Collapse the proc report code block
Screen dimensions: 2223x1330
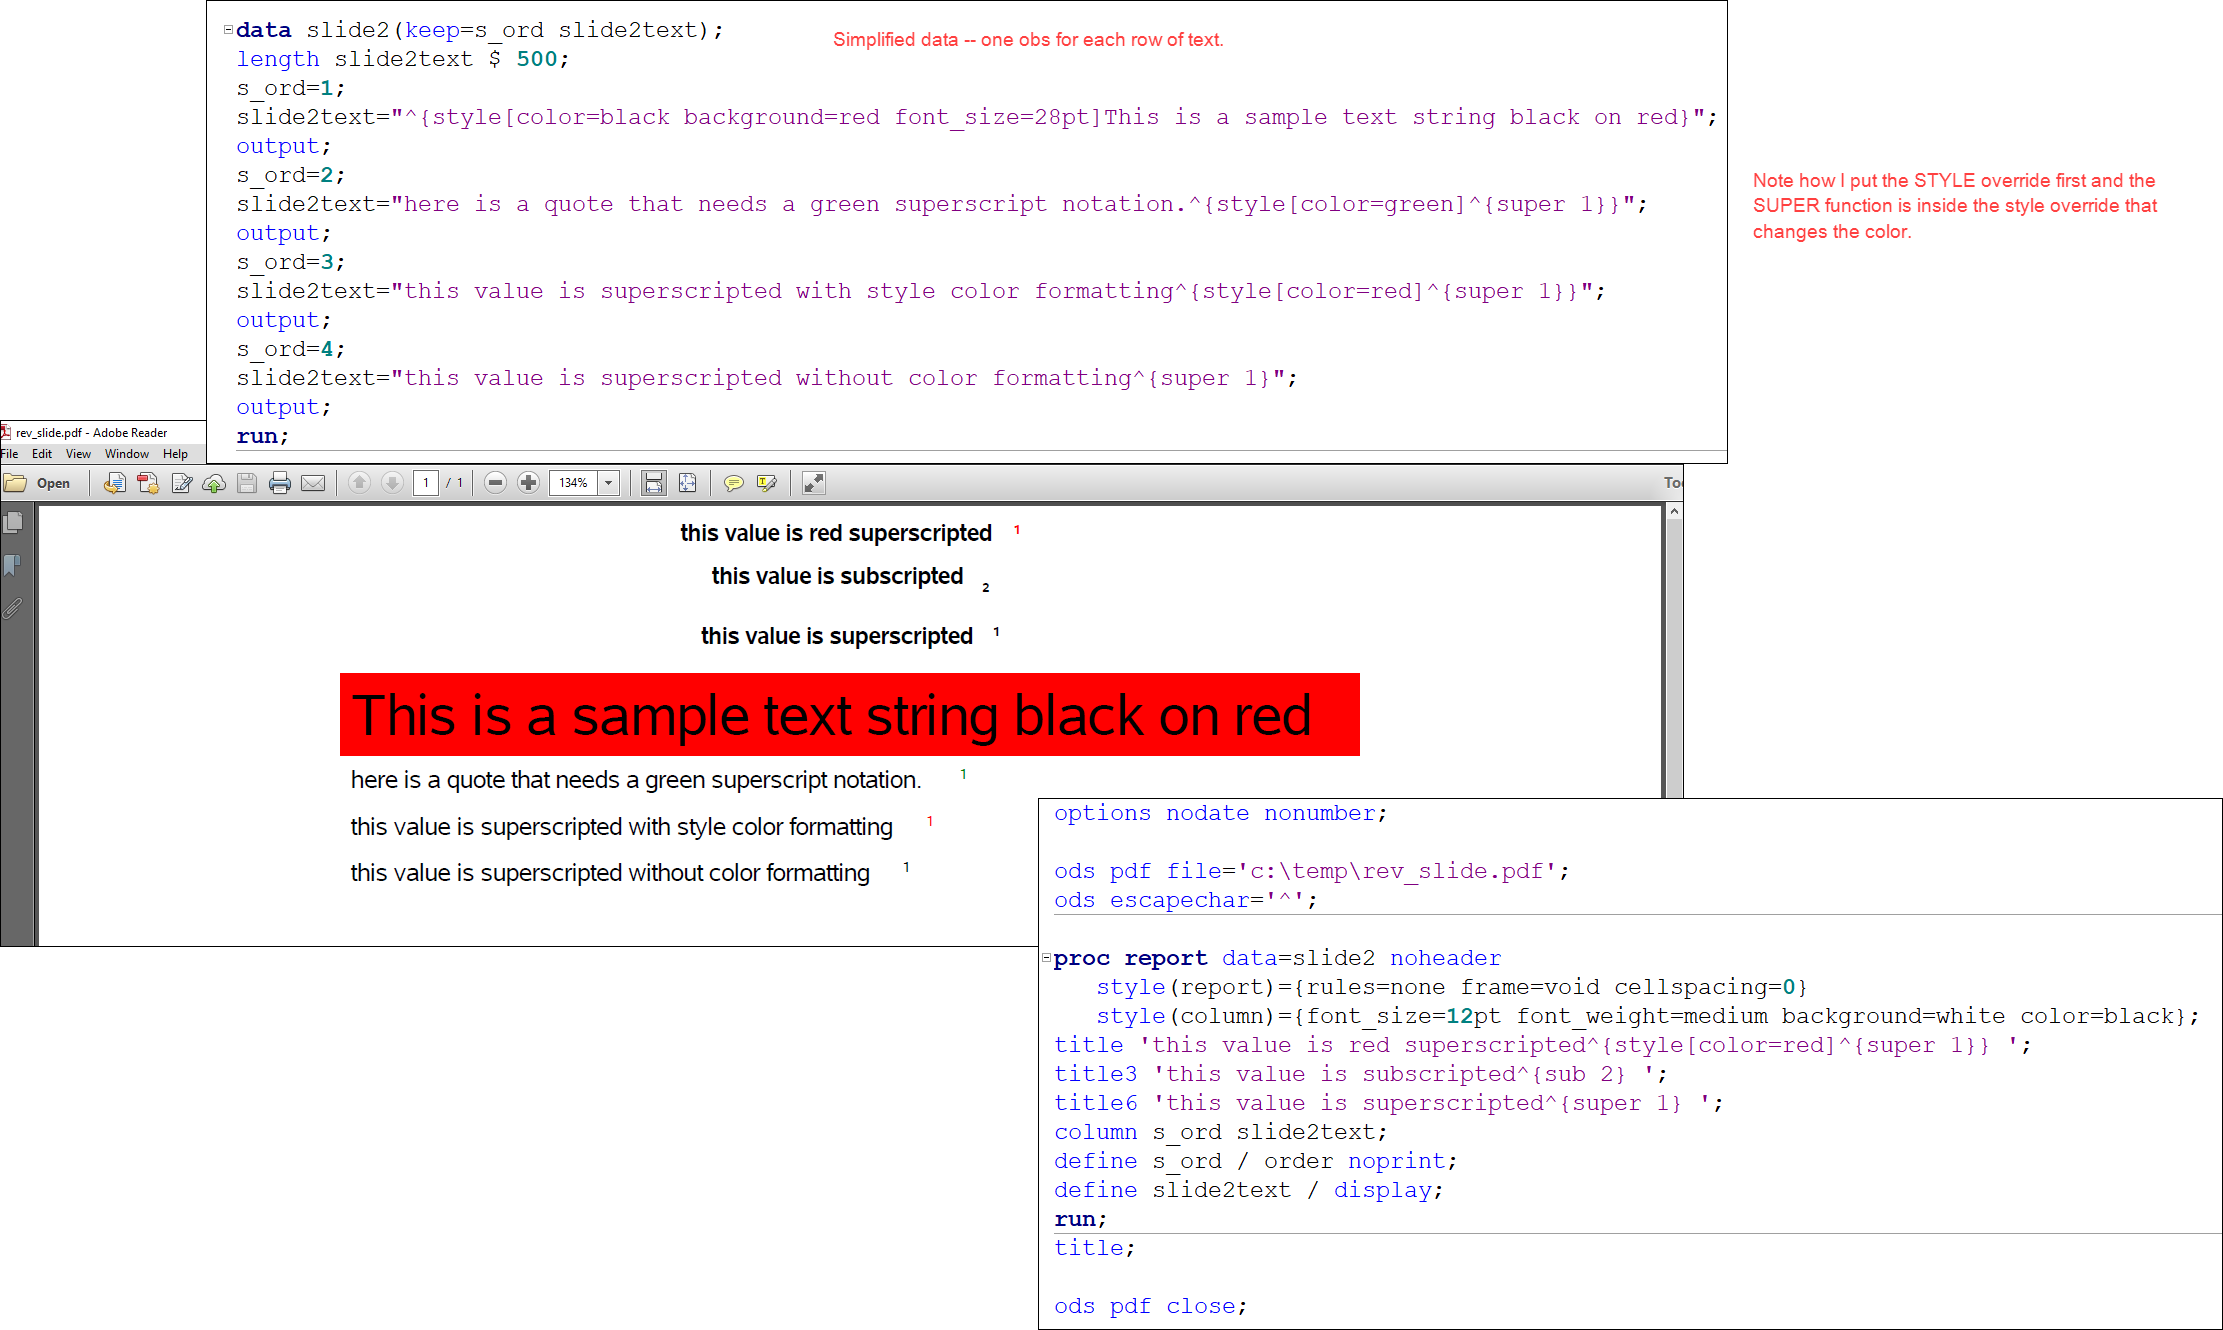1046,958
